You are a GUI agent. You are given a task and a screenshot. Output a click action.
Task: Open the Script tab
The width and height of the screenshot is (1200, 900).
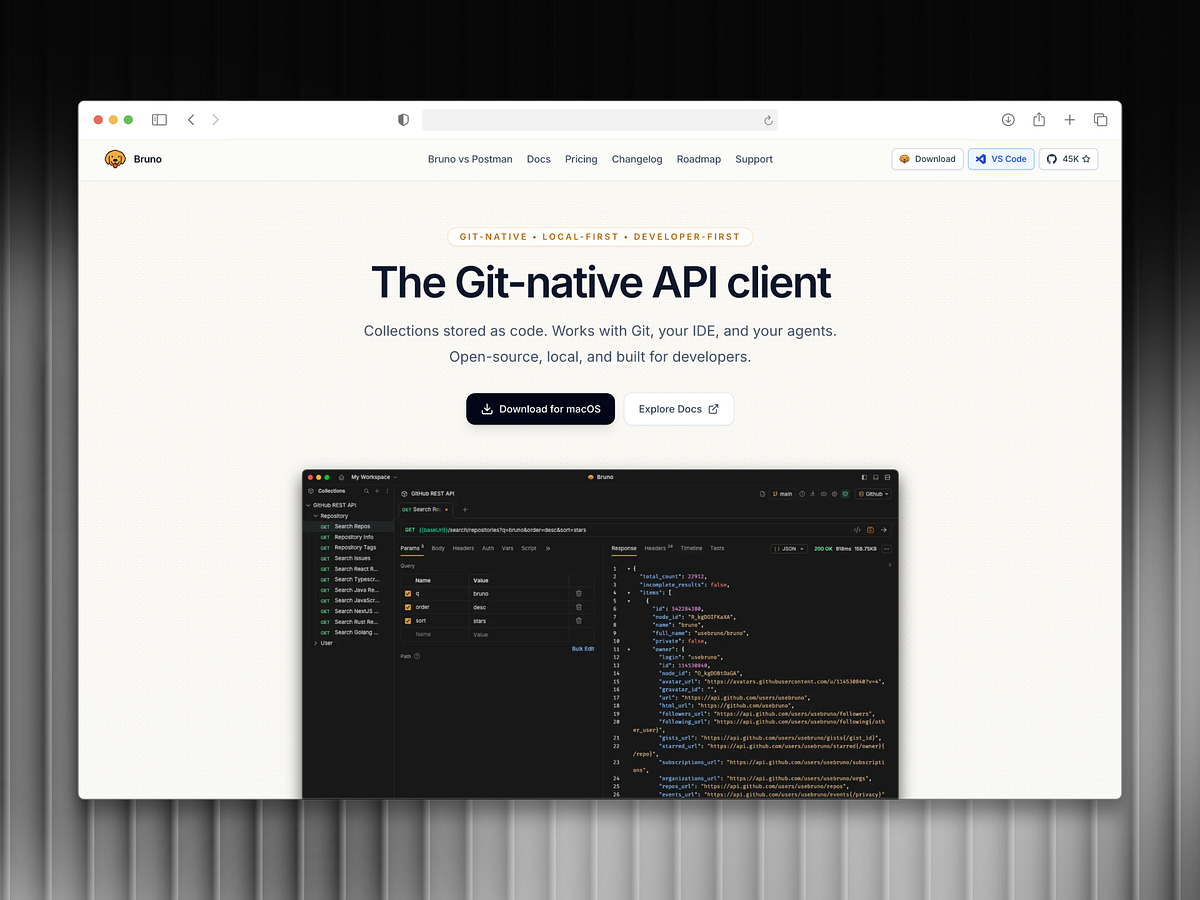[529, 548]
